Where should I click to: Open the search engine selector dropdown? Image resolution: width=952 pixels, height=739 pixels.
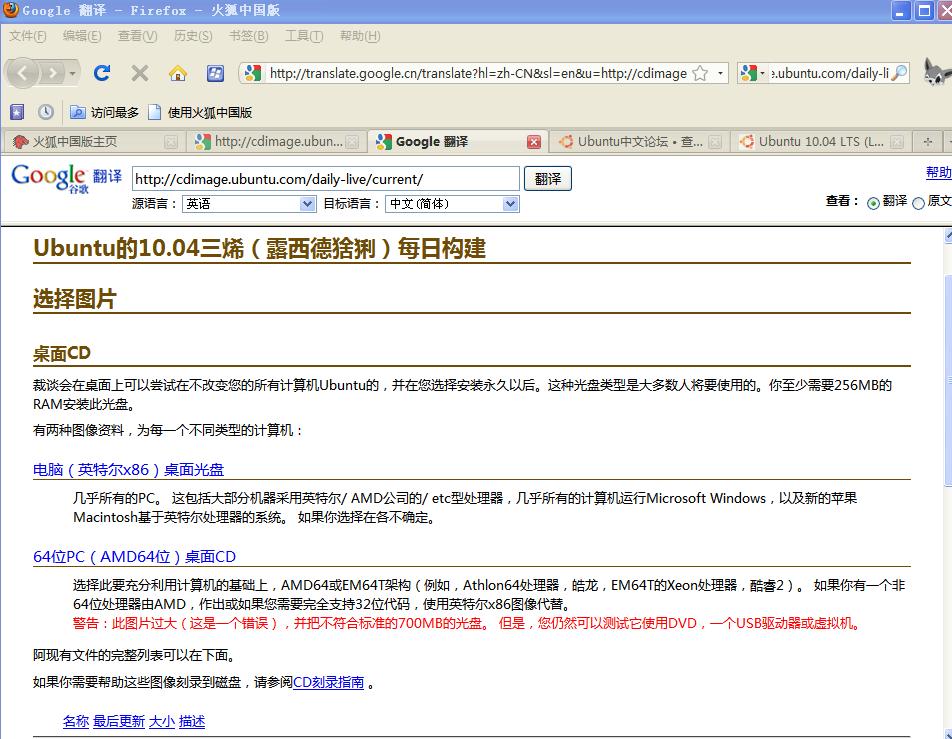click(753, 73)
